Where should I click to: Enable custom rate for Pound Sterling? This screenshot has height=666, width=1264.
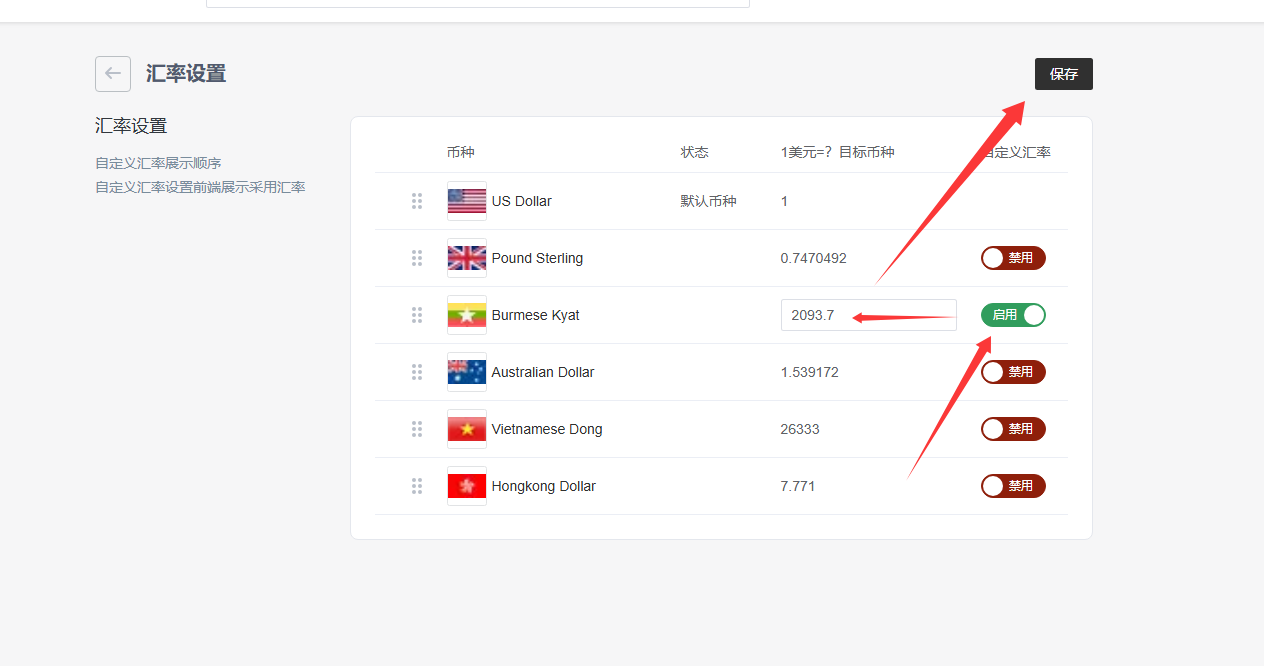[1013, 258]
